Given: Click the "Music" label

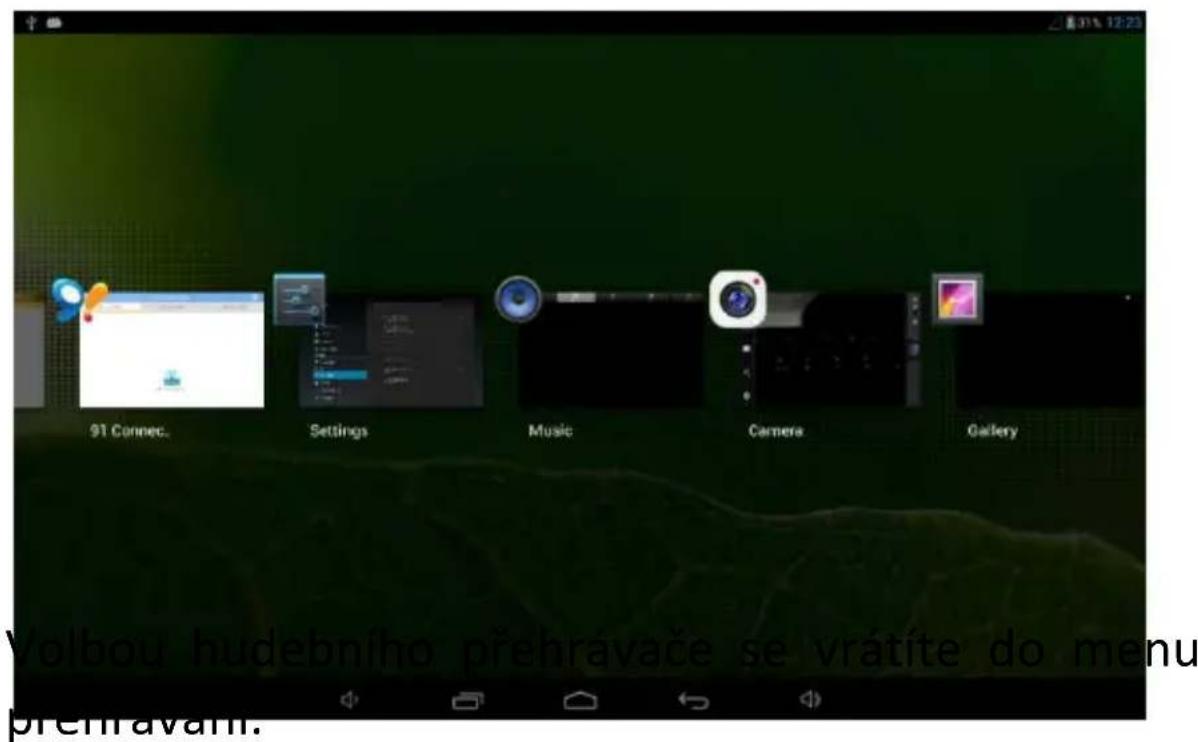Looking at the screenshot, I should [550, 430].
